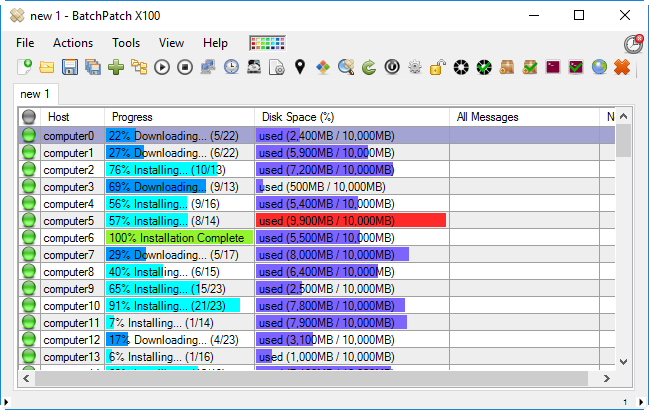This screenshot has height=410, width=649.
Task: Click the black map pin icon
Action: point(299,68)
